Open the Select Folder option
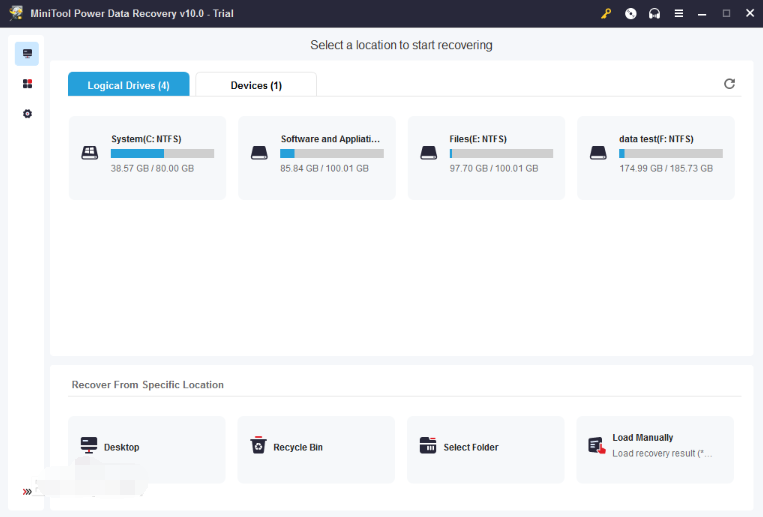Image resolution: width=763 pixels, height=517 pixels. pos(486,447)
